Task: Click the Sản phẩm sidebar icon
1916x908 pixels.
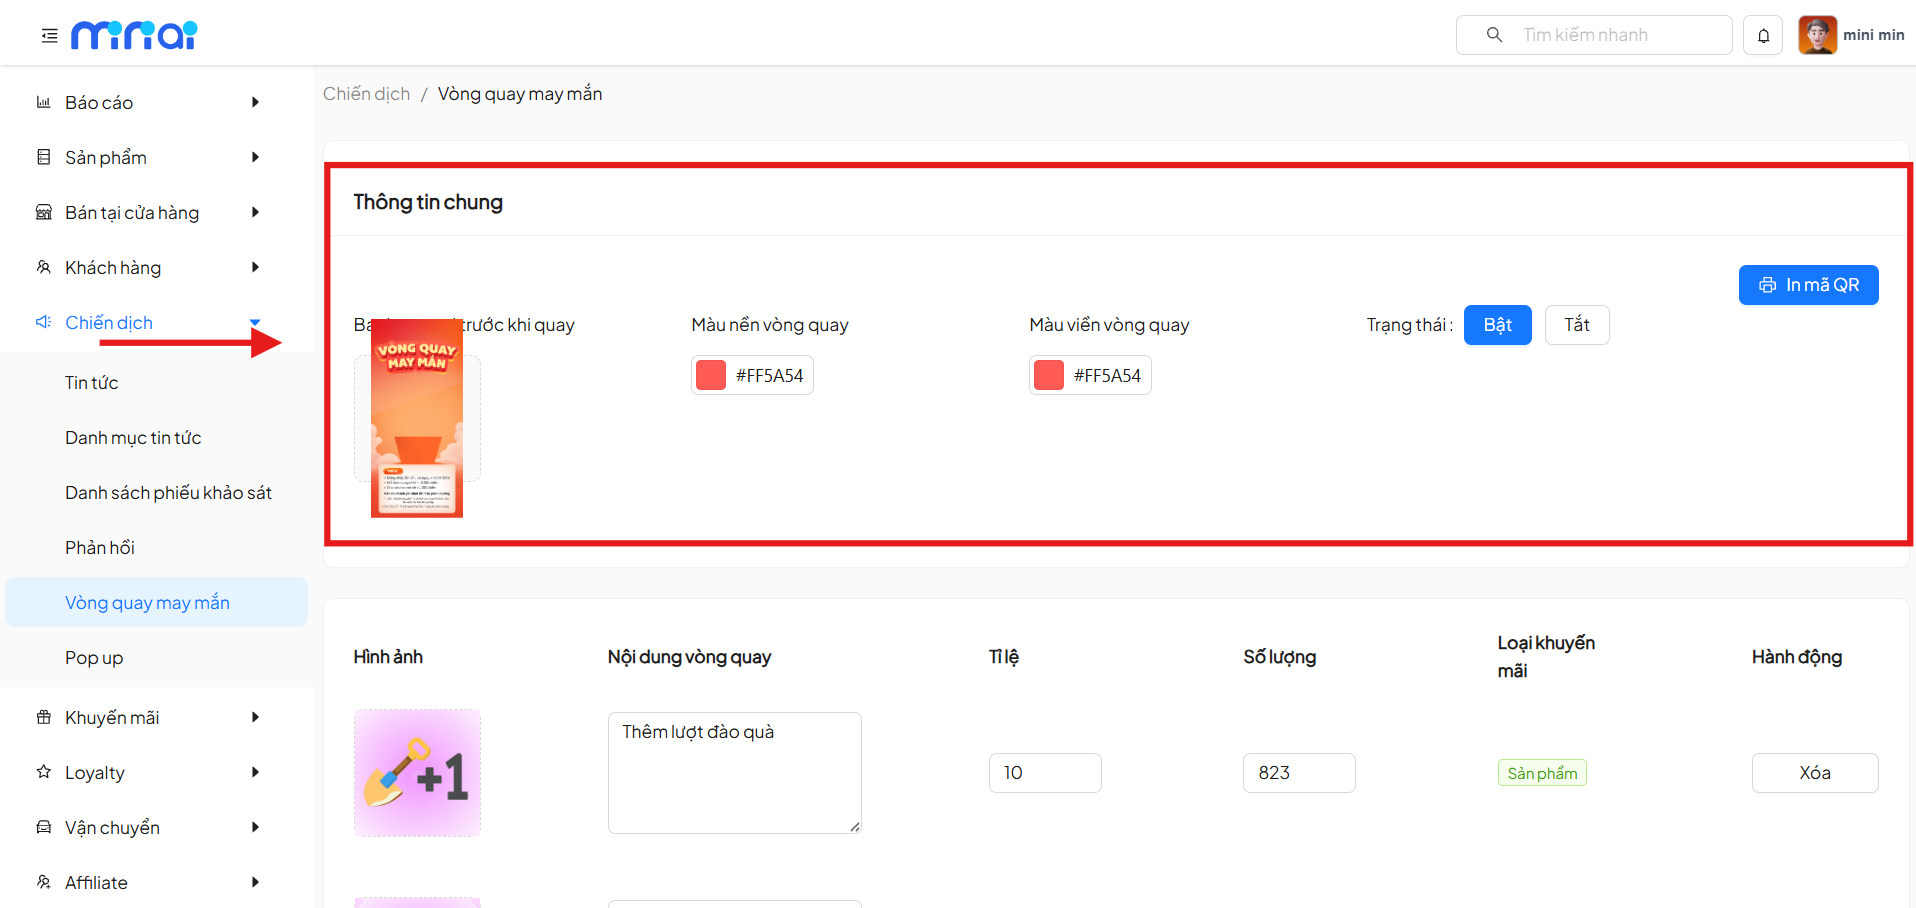Action: (43, 157)
